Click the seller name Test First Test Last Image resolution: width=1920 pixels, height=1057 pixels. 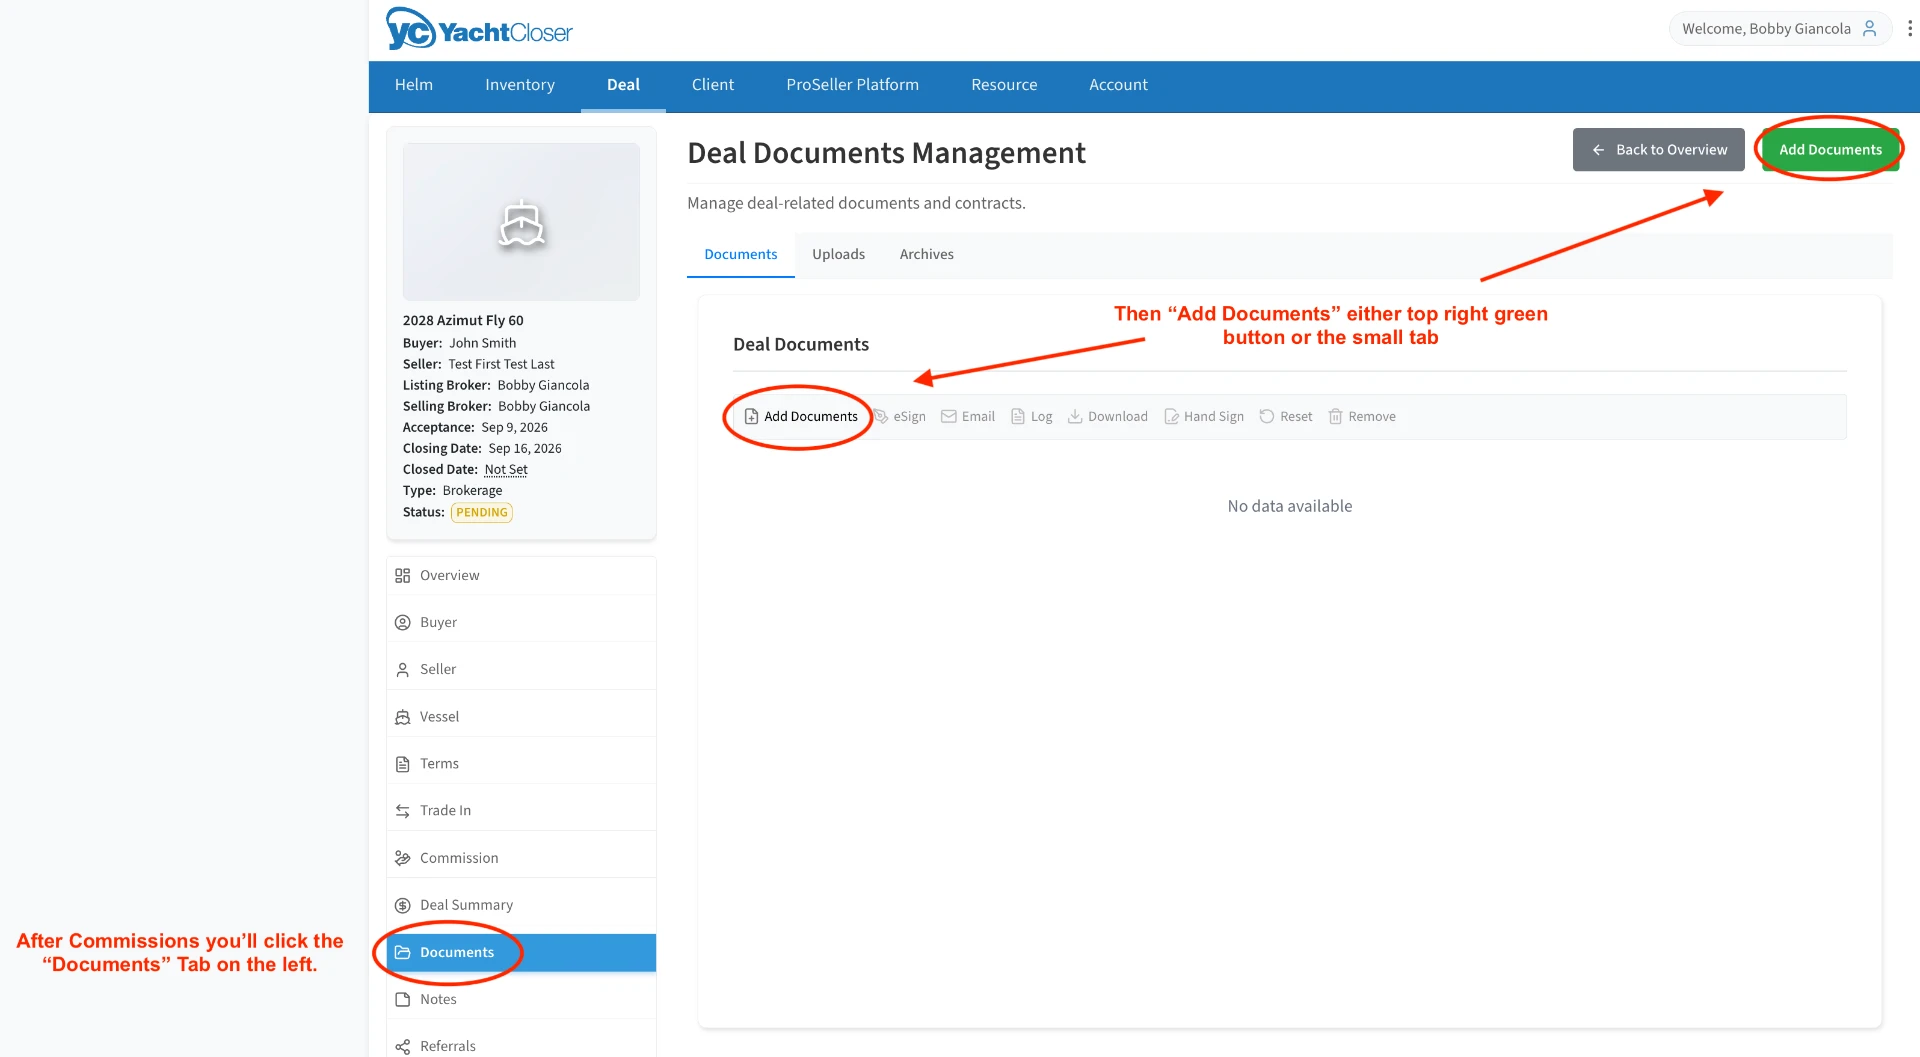501,365
